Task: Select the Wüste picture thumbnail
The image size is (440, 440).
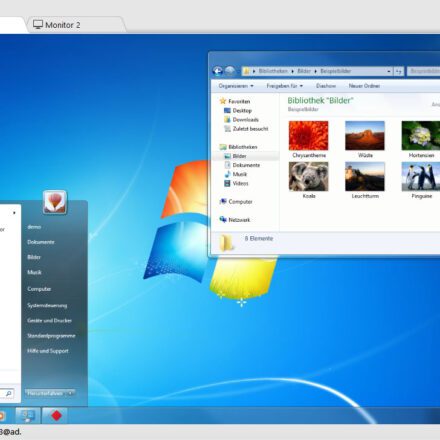Action: [x=365, y=136]
